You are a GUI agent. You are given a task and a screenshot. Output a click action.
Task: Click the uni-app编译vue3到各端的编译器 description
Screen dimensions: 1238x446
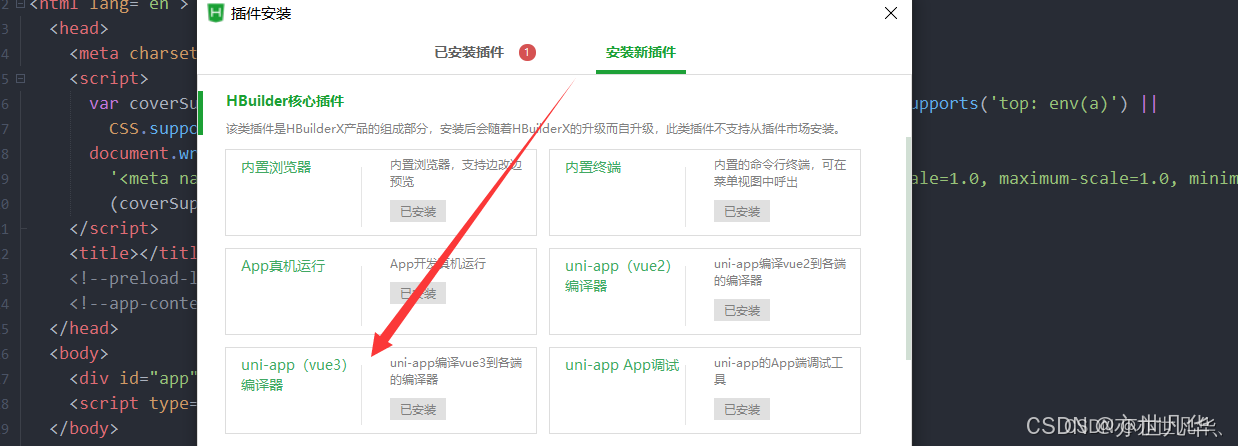(456, 372)
